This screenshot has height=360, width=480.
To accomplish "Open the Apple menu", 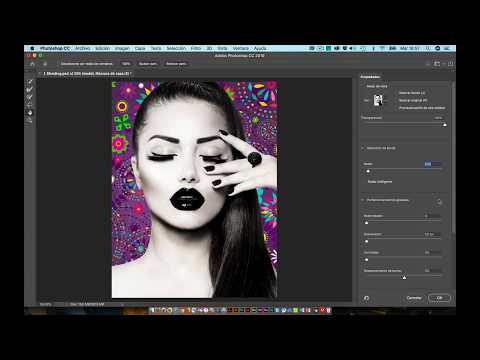I will point(32,48).
